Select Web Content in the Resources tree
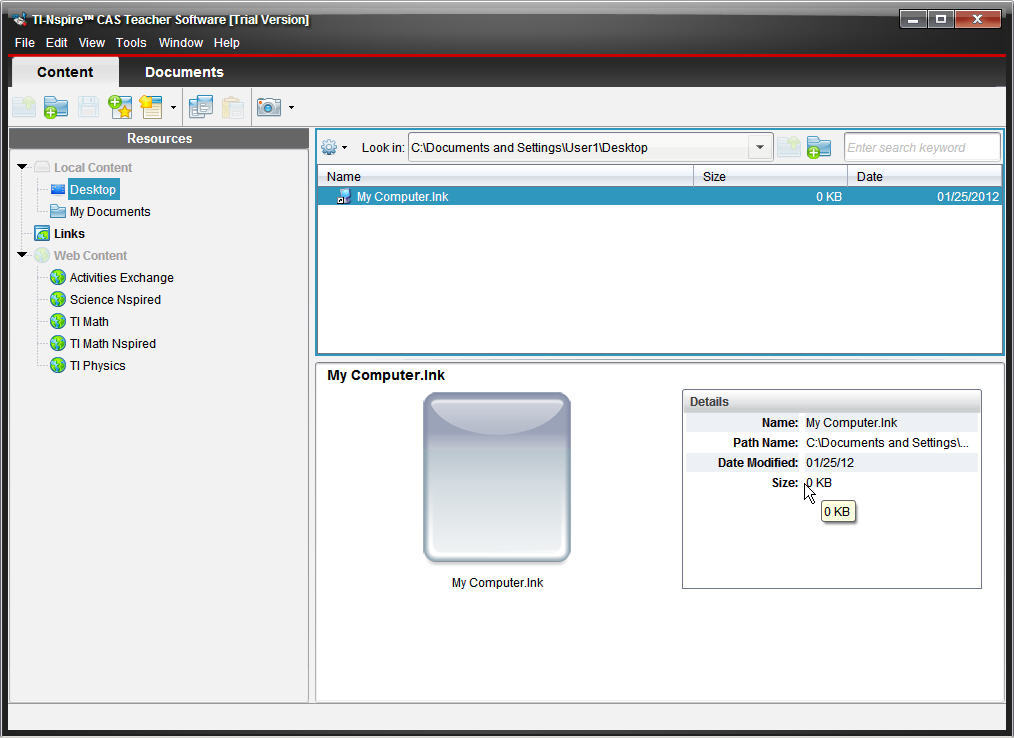 click(x=90, y=255)
